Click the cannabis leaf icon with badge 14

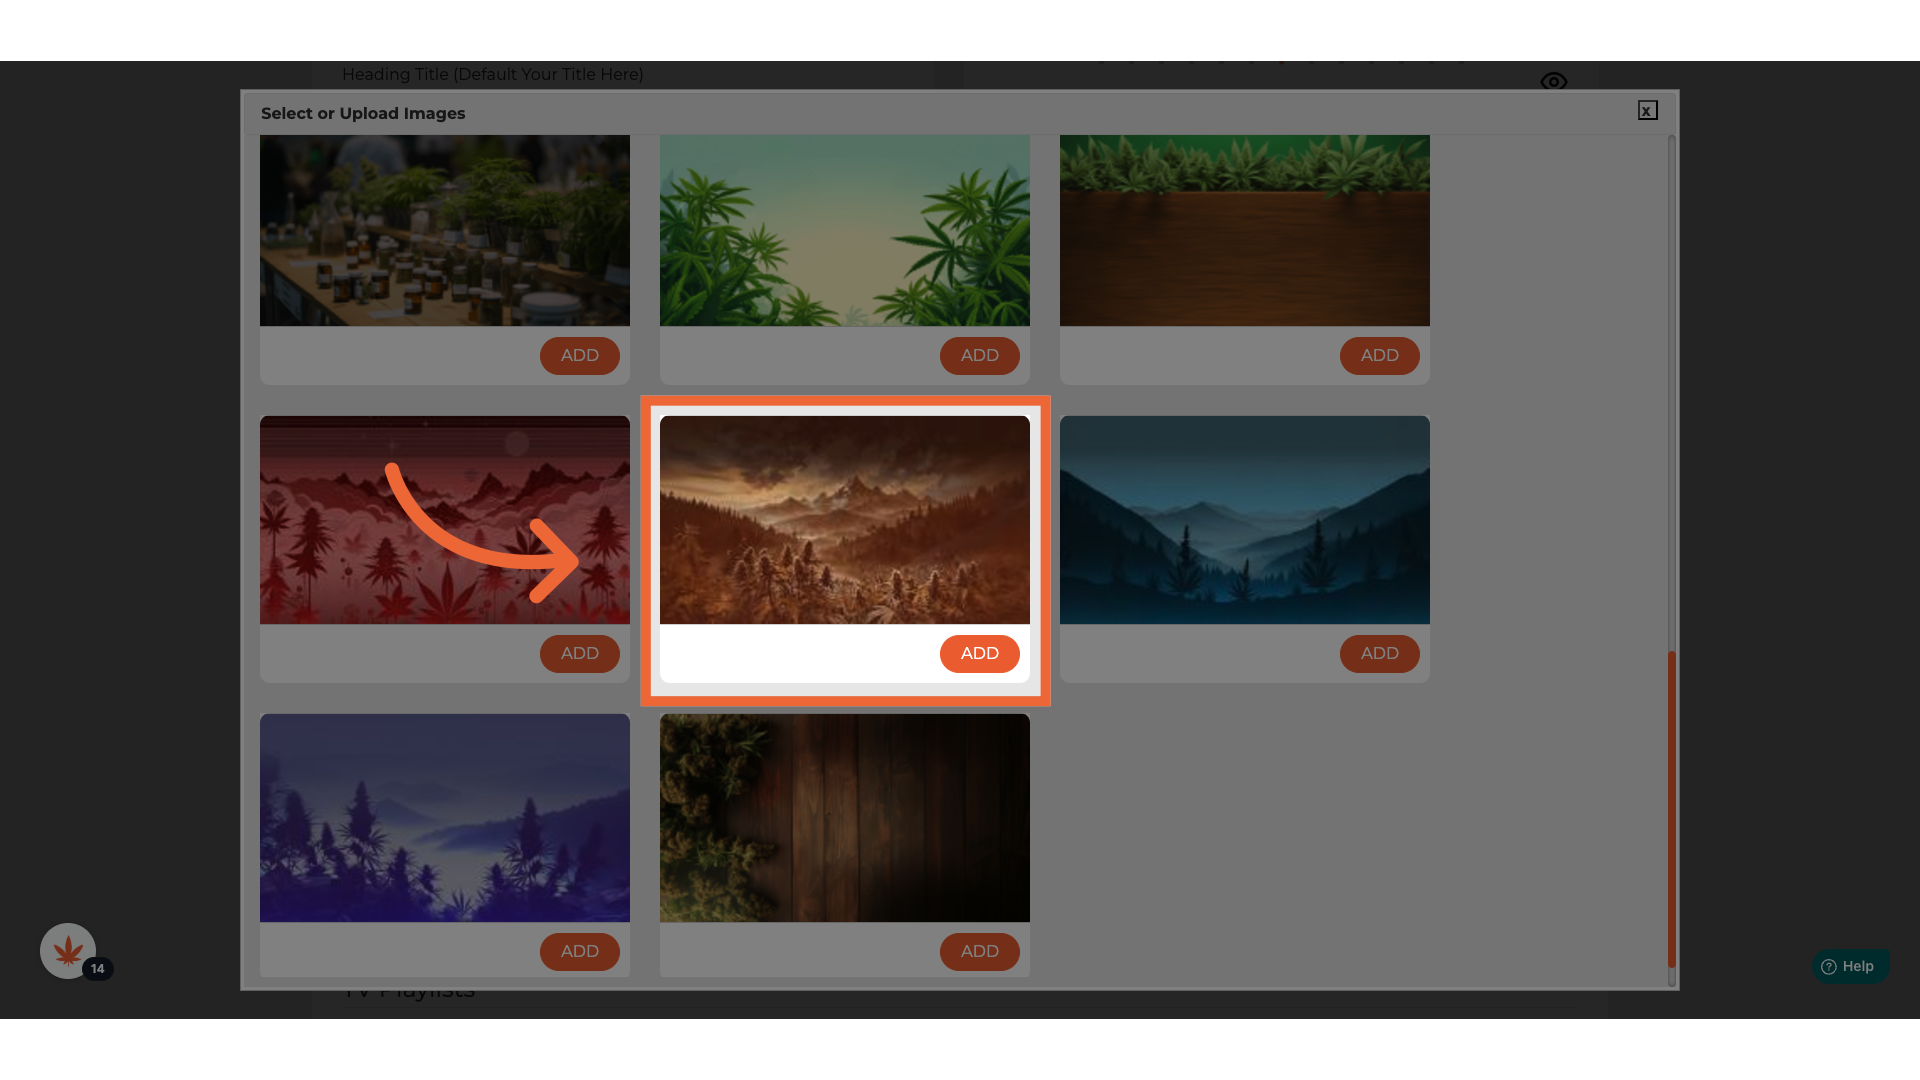[68, 950]
